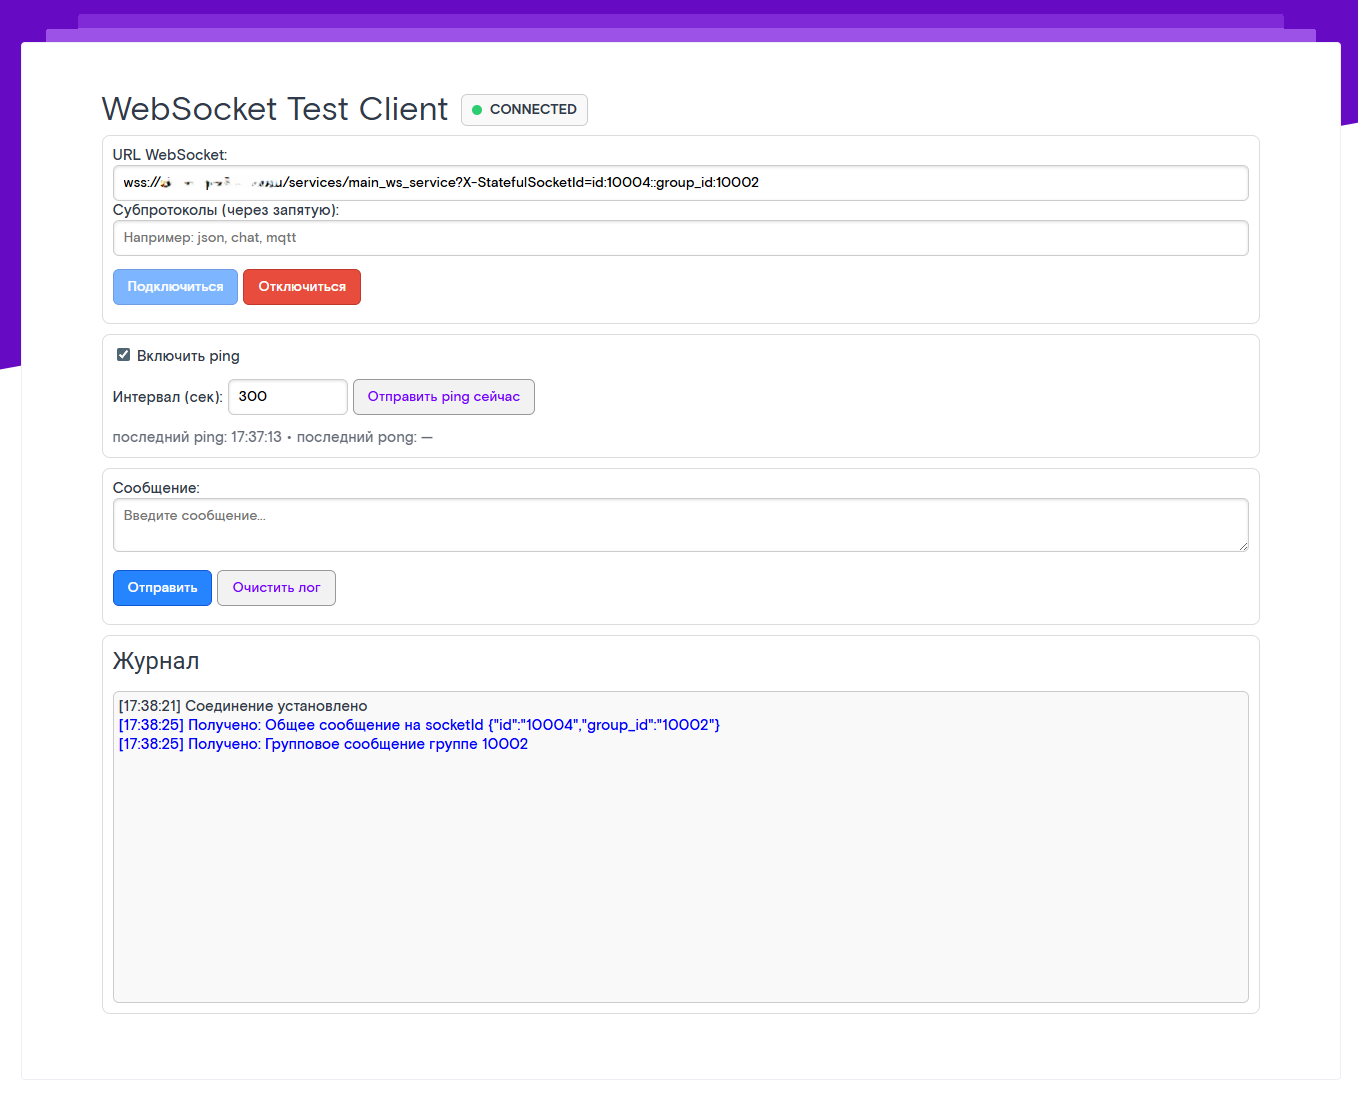The image size is (1358, 1097).
Task: Click the ping interval field showing 300
Action: (x=287, y=397)
